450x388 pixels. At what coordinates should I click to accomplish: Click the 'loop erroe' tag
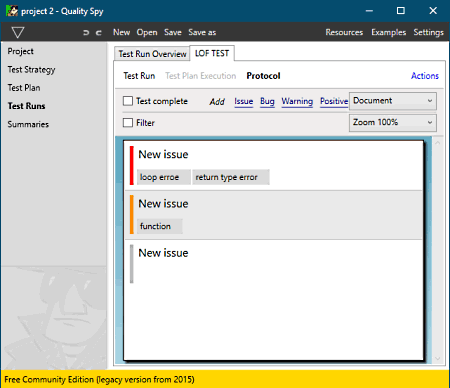[163, 177]
